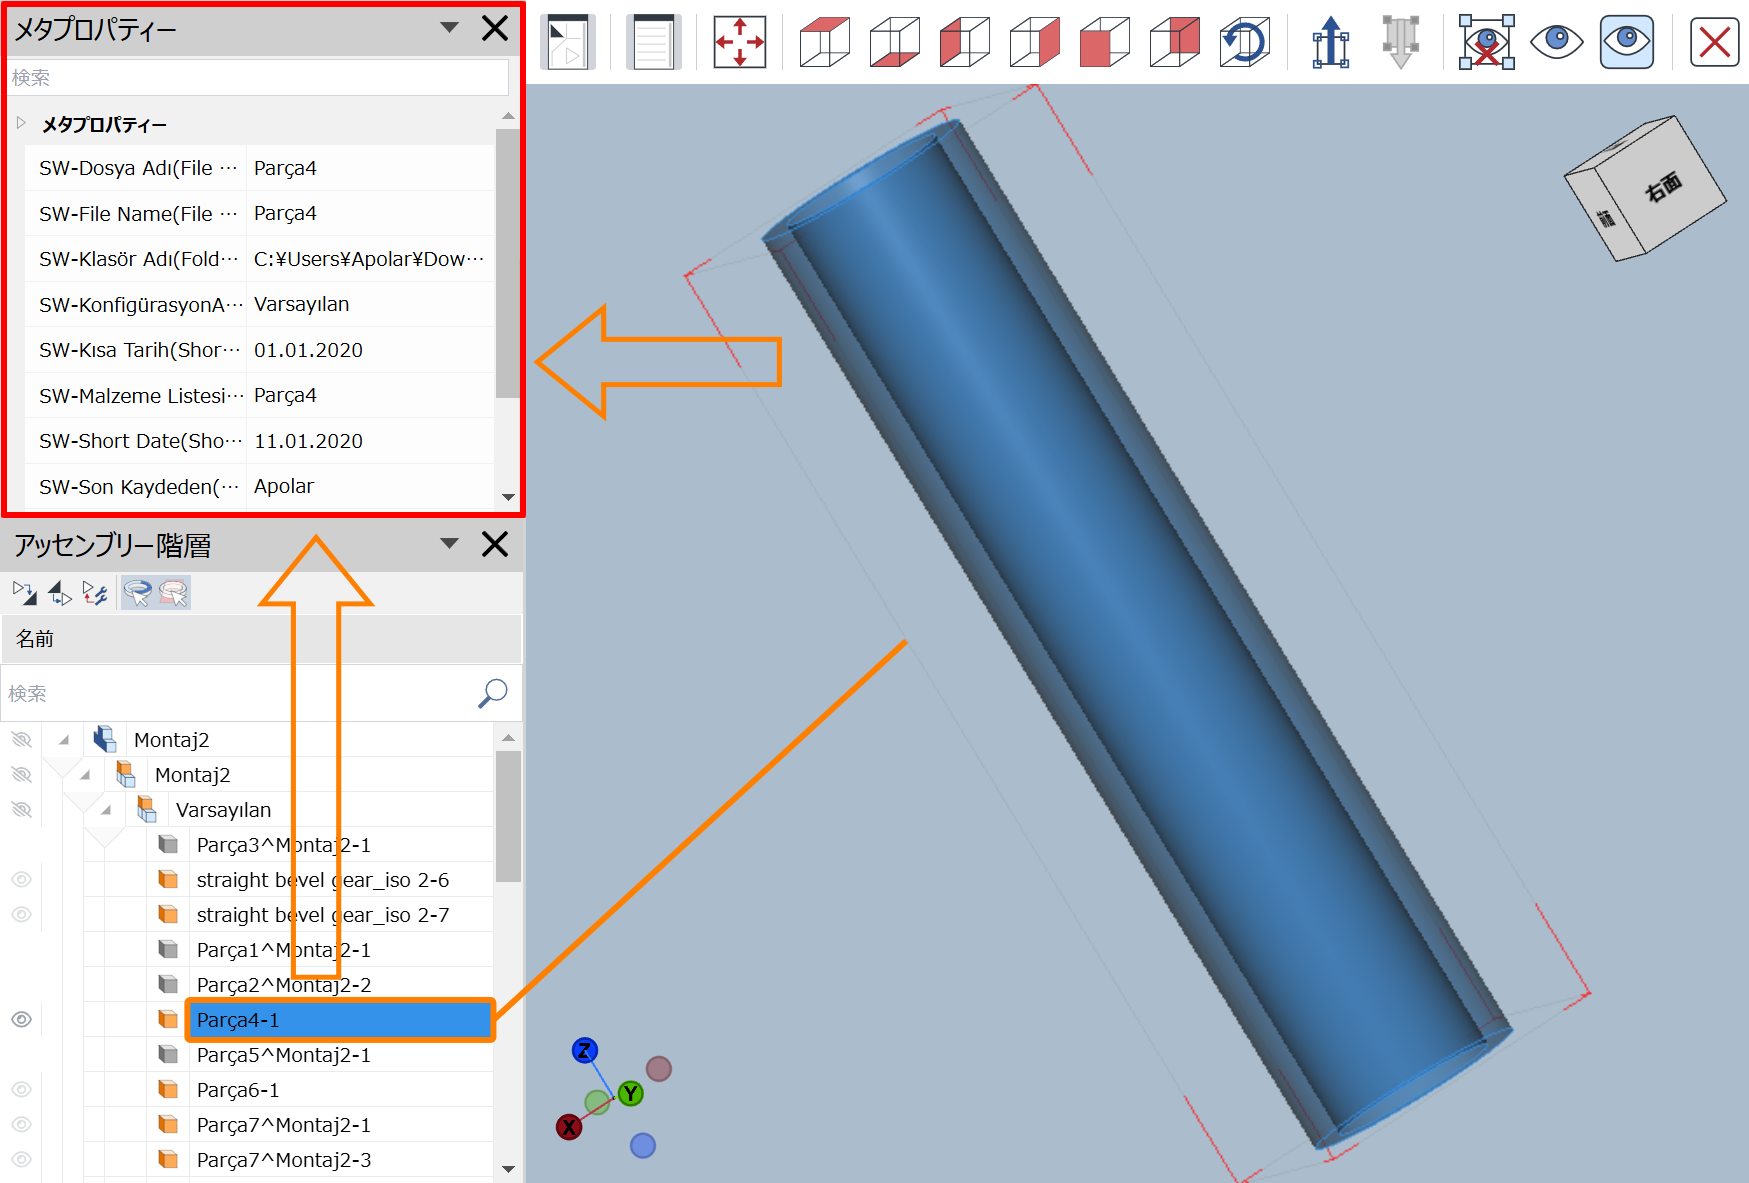Close the アッセンブリー階層 panel
The width and height of the screenshot is (1749, 1183).
pyautogui.click(x=495, y=544)
